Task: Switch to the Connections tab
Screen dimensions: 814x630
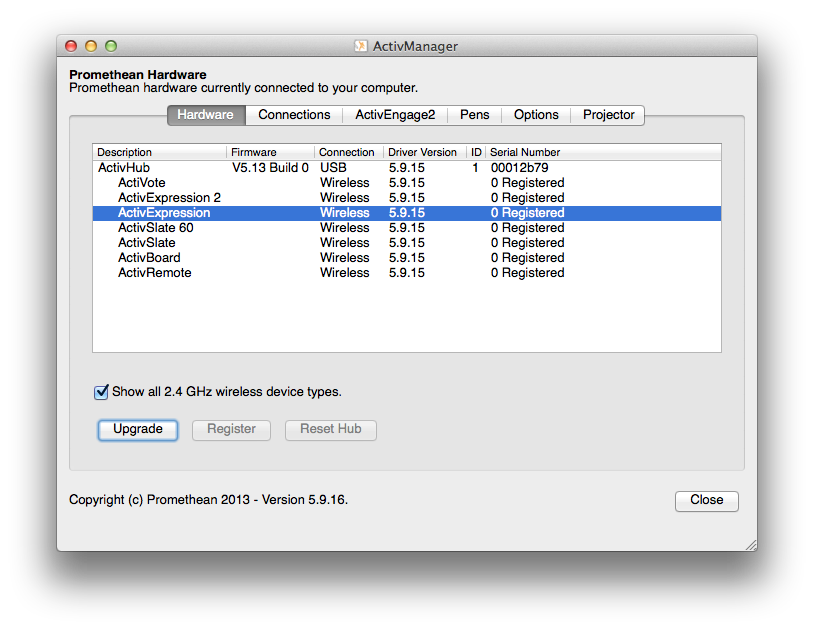Action: (x=294, y=115)
